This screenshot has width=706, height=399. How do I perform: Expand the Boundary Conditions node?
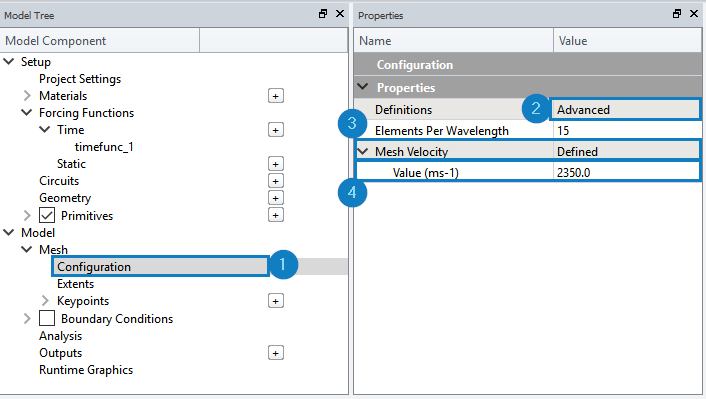tap(27, 318)
